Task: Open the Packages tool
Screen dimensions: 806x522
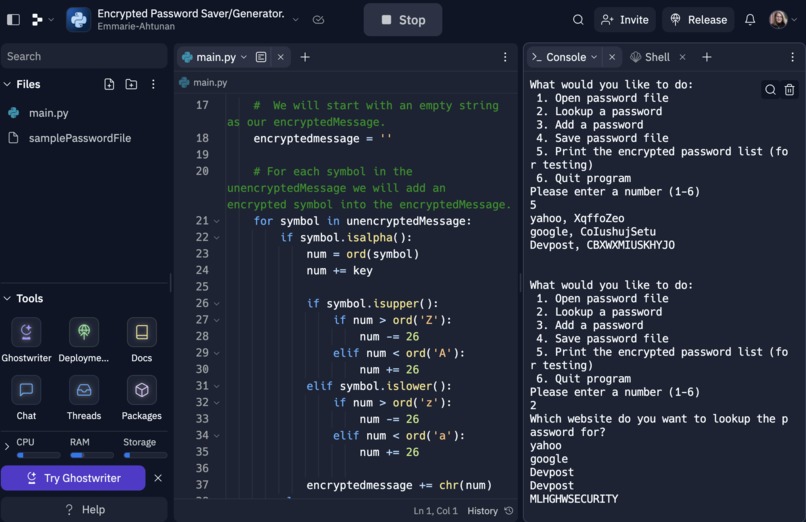Action: (141, 398)
